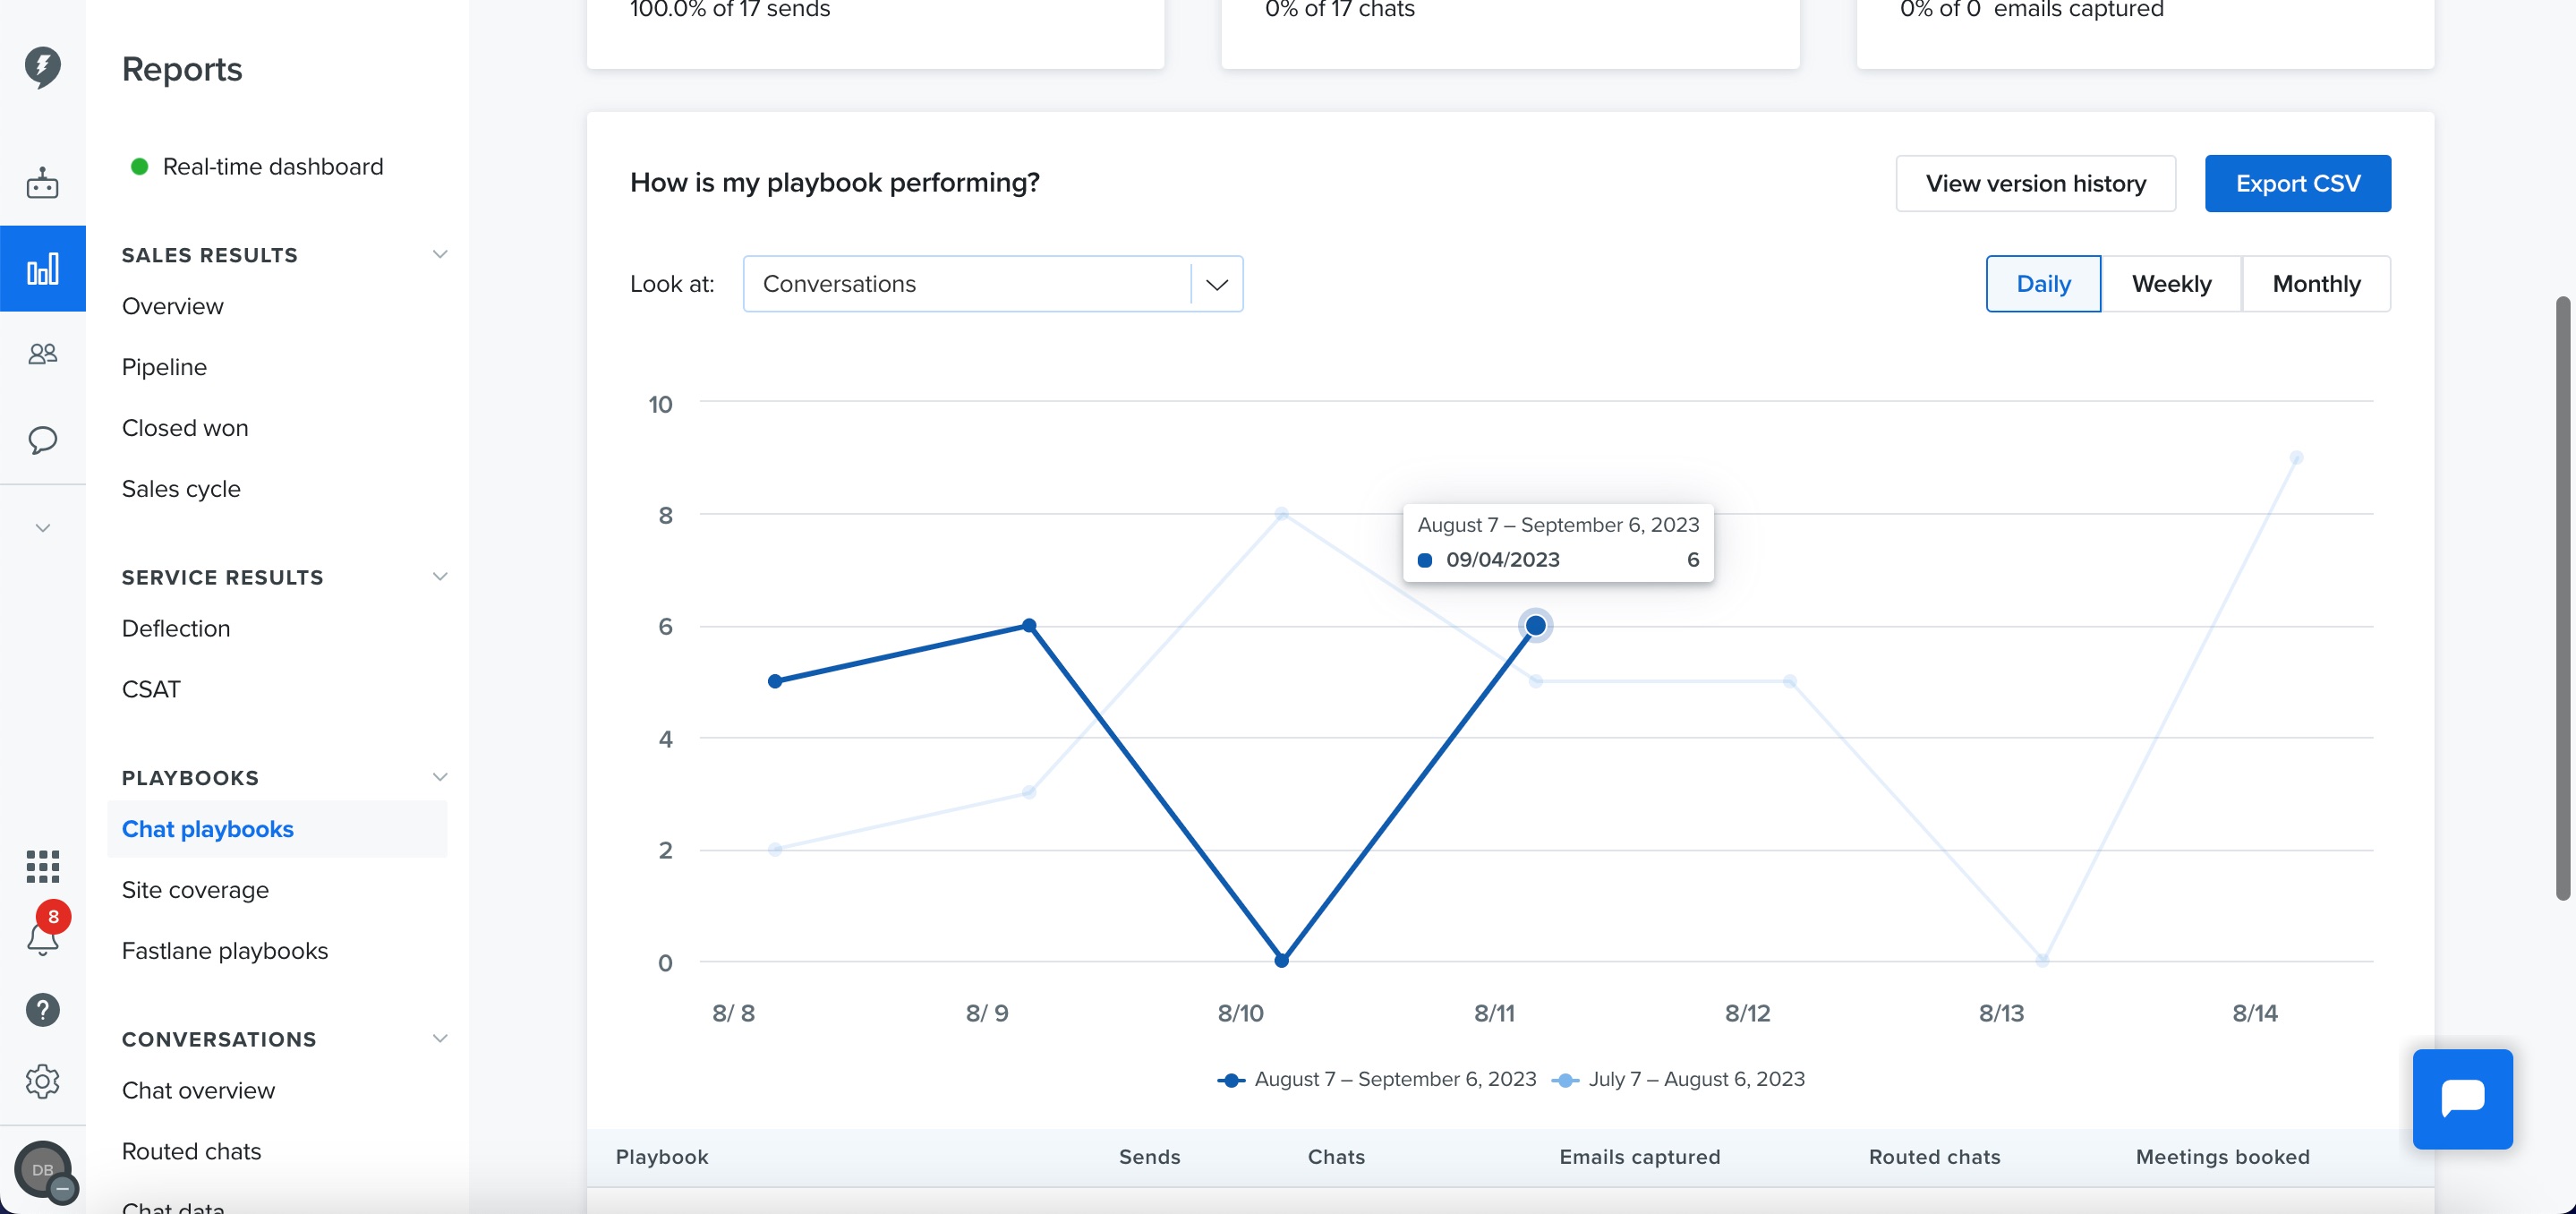
Task: Collapse the Playbooks section
Action: click(x=439, y=777)
